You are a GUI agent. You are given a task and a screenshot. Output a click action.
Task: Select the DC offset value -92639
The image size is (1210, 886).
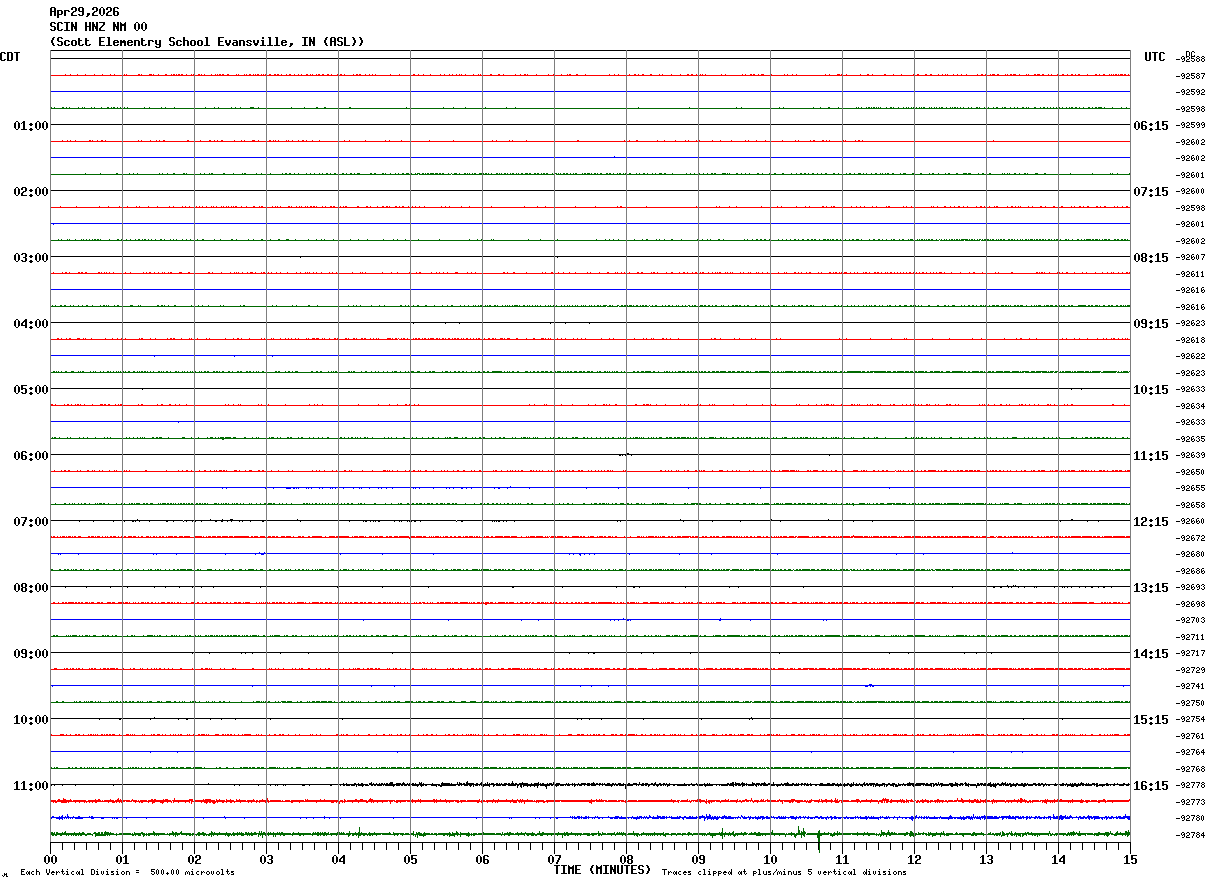pyautogui.click(x=1191, y=455)
